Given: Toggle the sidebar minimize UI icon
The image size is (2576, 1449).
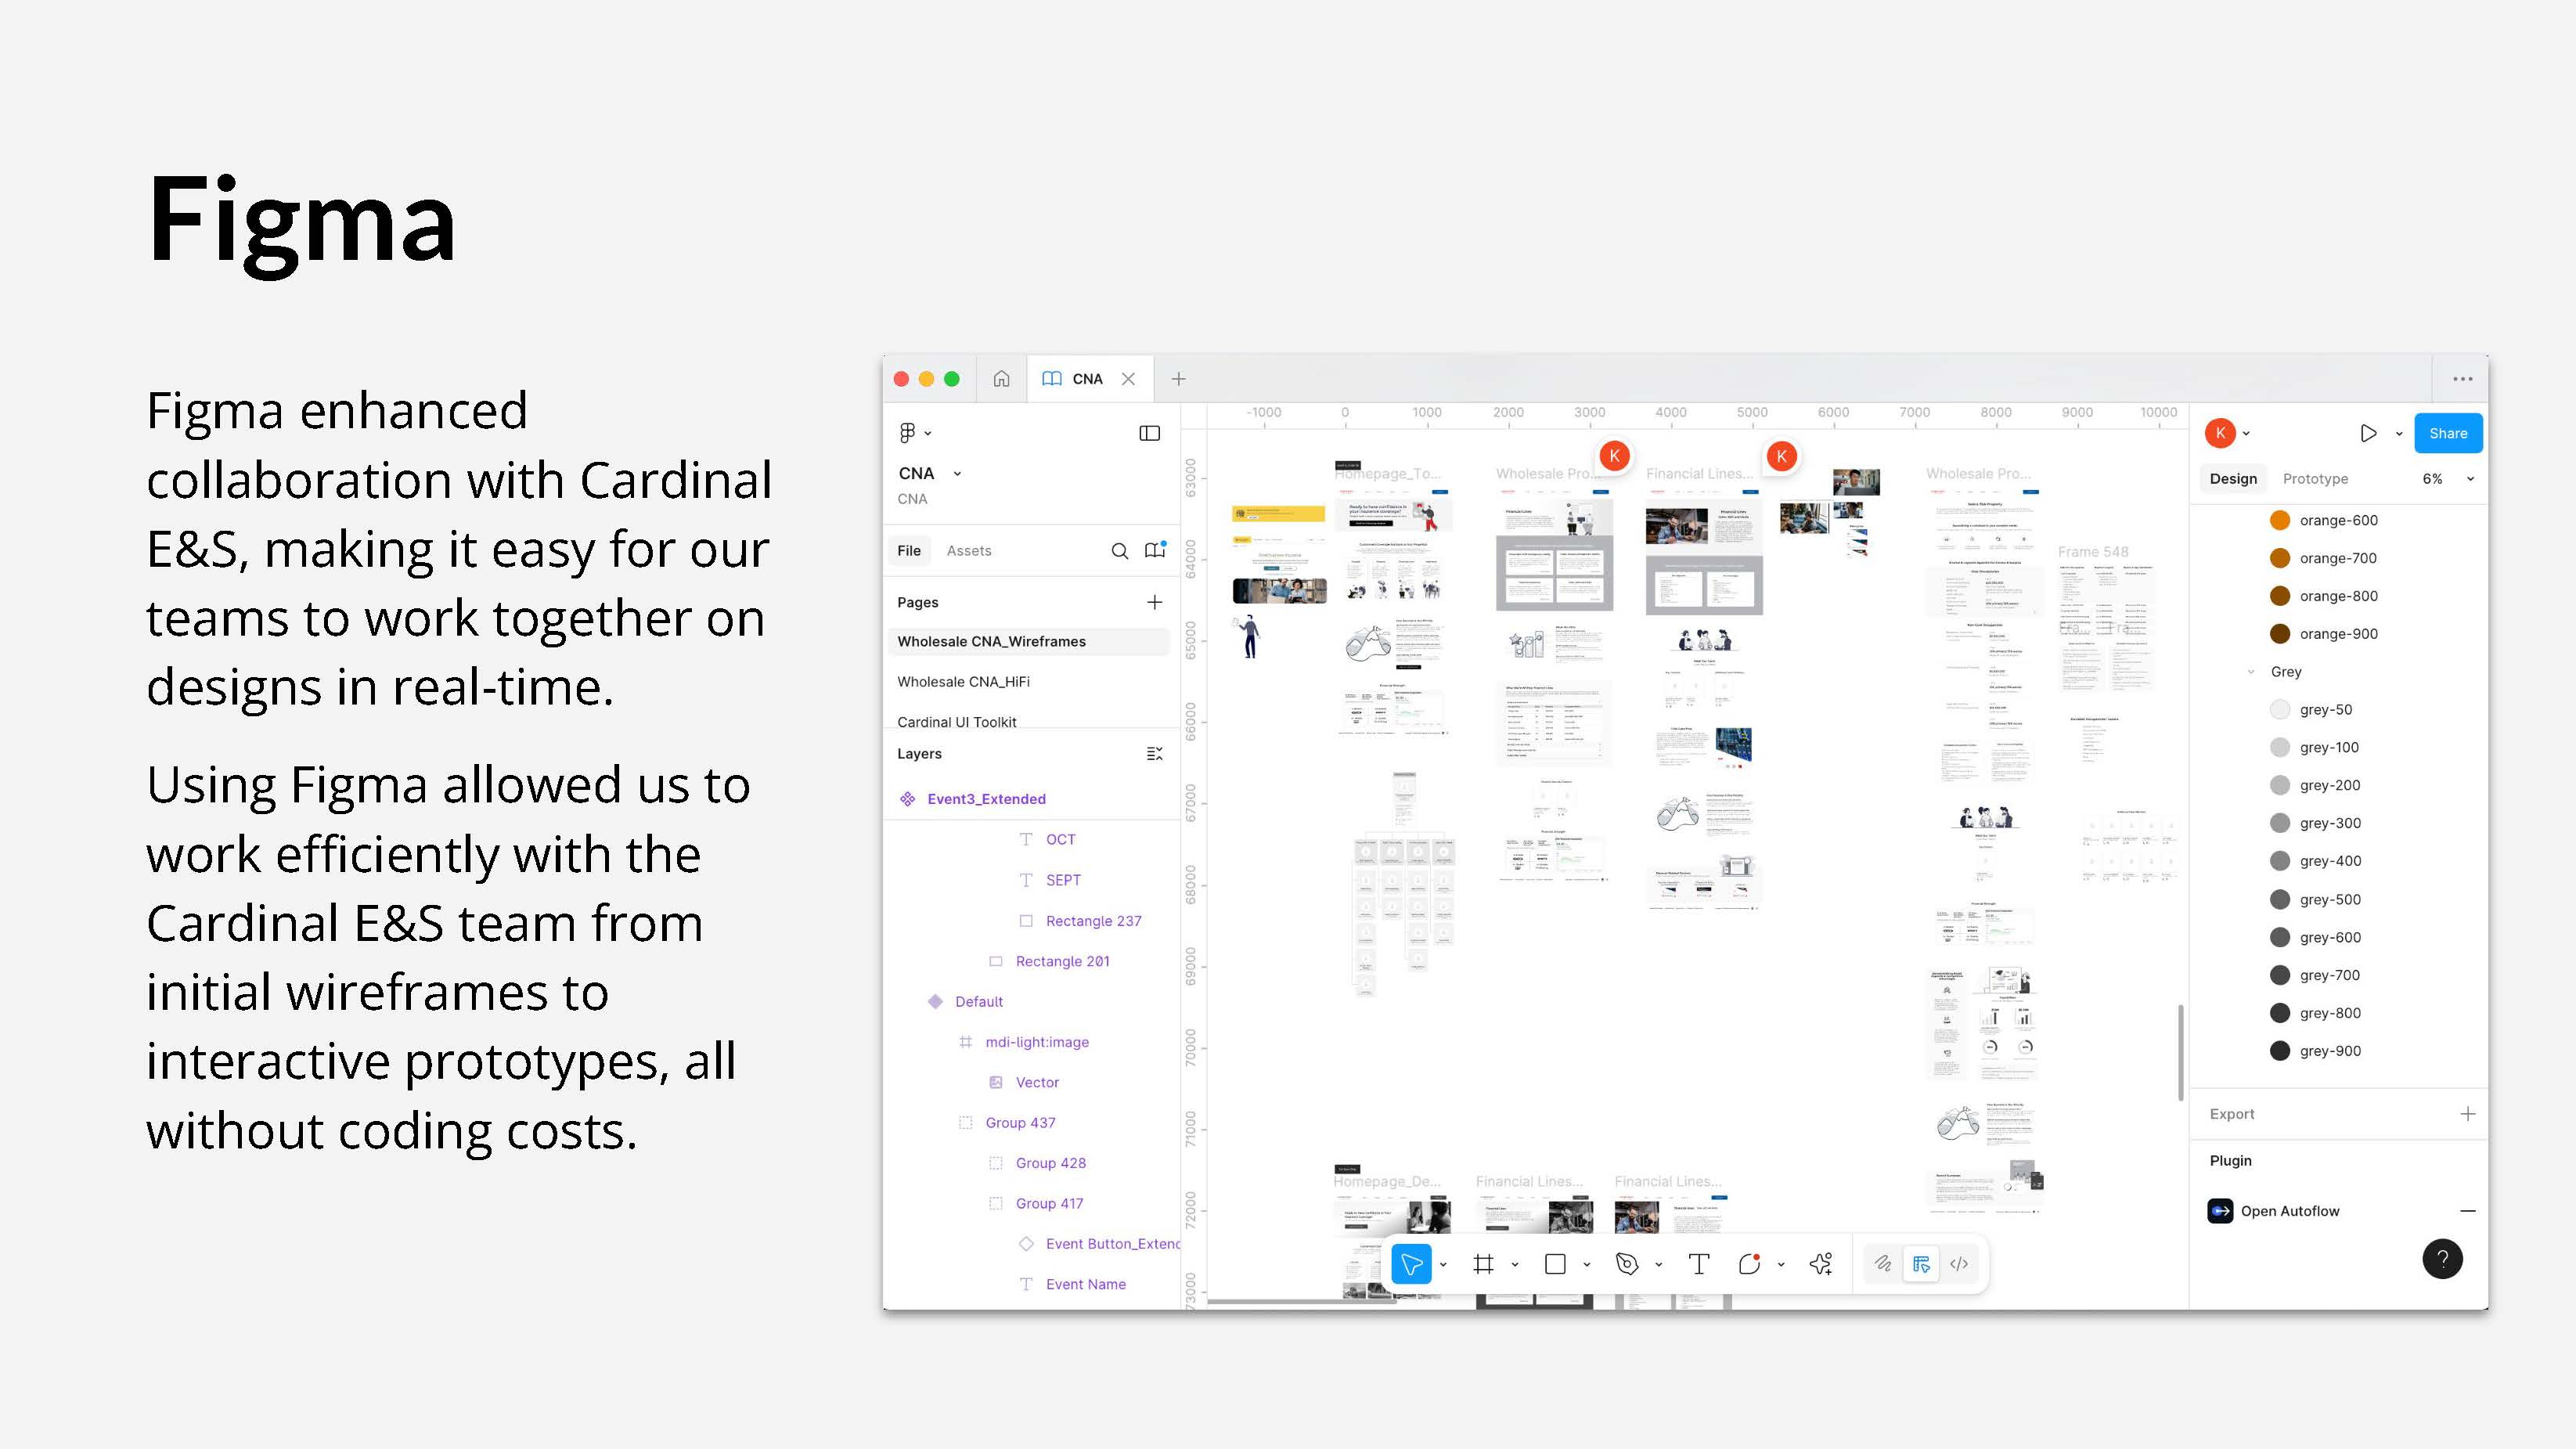Looking at the screenshot, I should (x=1149, y=433).
